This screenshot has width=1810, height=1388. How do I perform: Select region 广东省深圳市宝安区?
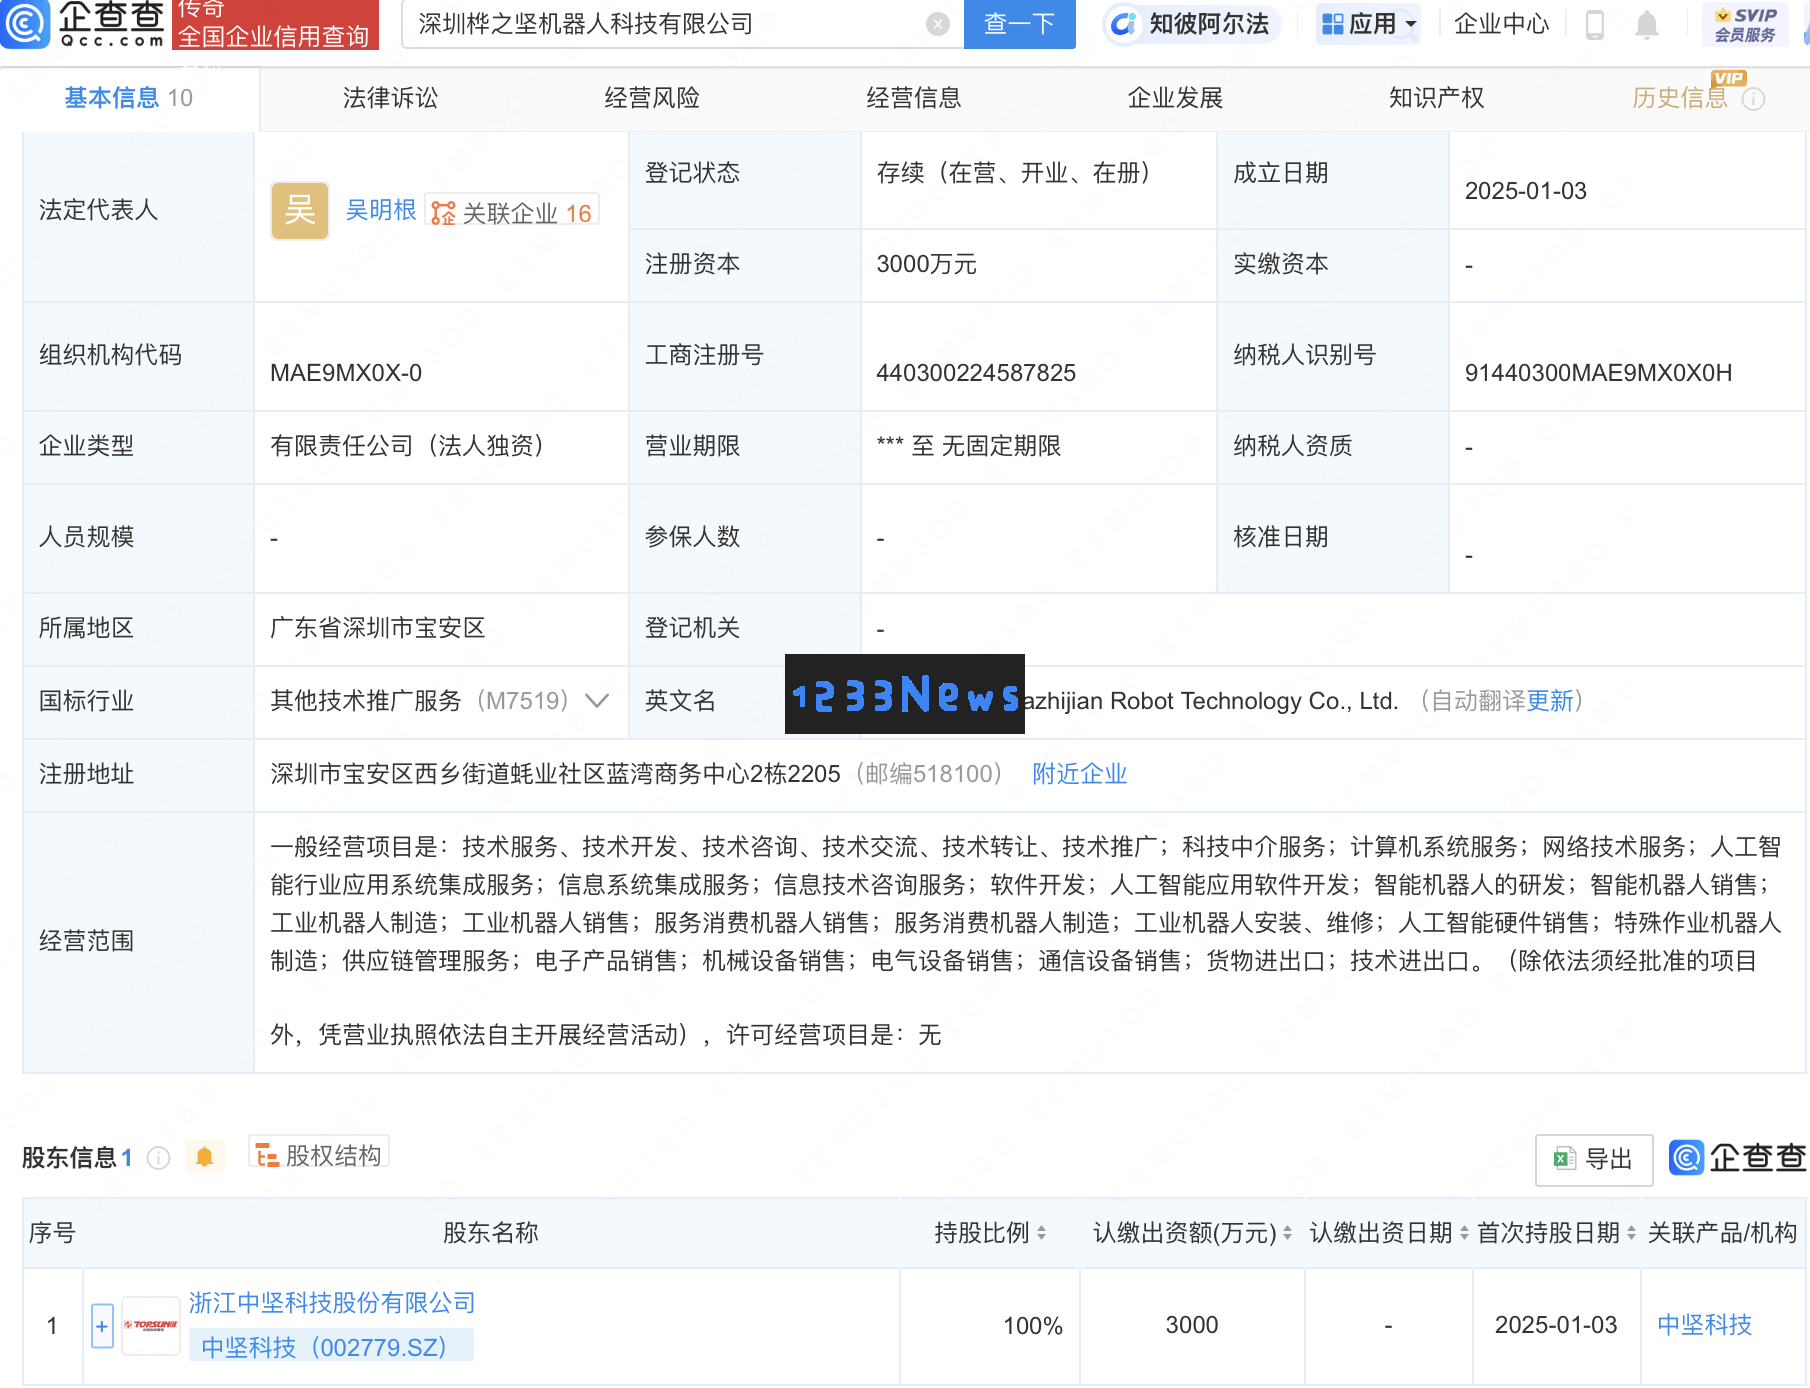click(x=378, y=628)
